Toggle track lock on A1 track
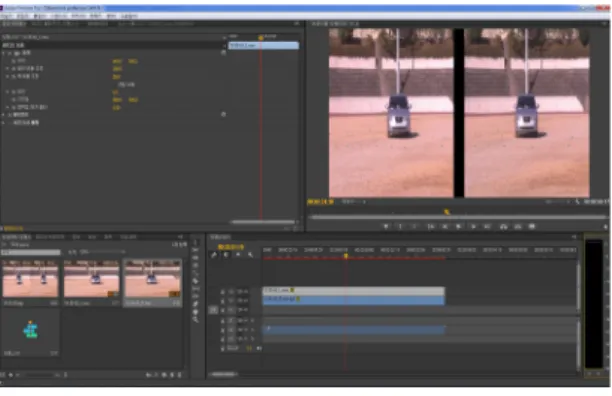 [x=222, y=321]
